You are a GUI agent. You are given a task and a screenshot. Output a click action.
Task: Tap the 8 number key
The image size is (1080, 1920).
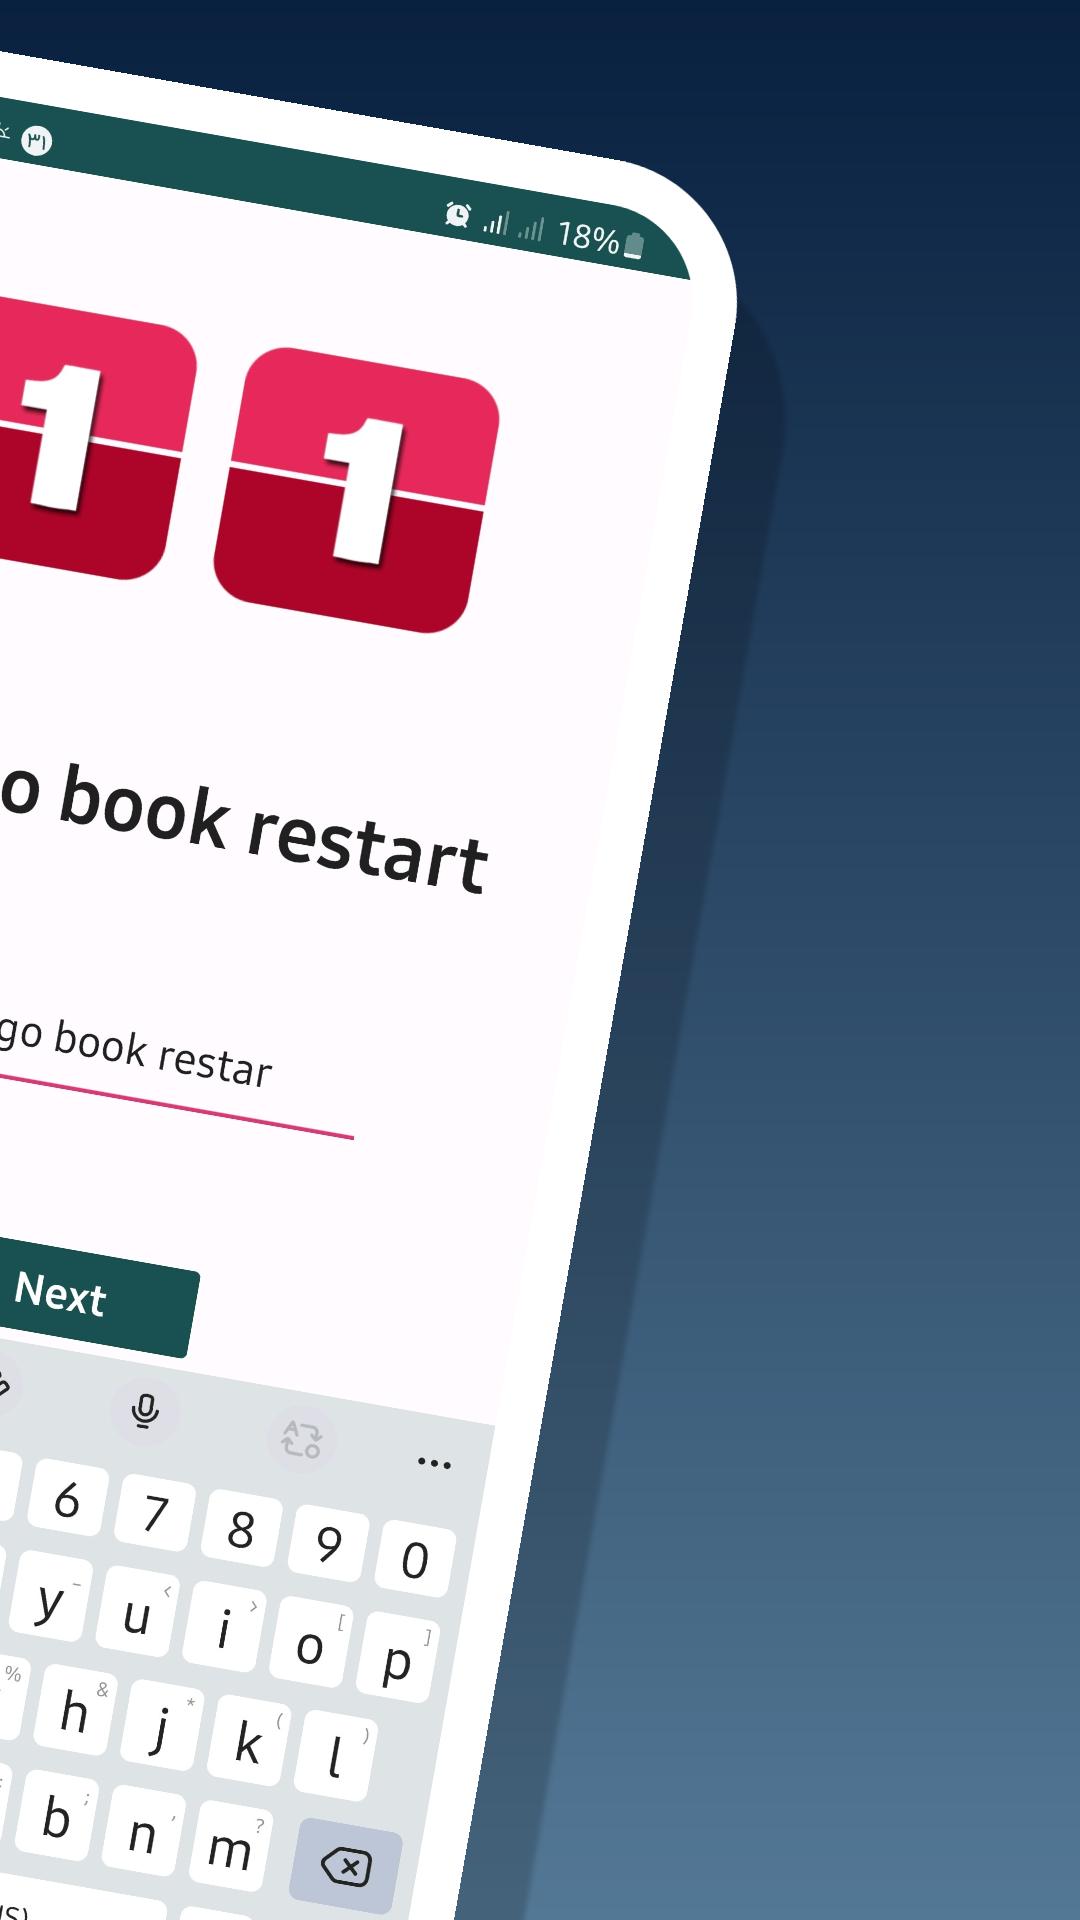point(241,1530)
